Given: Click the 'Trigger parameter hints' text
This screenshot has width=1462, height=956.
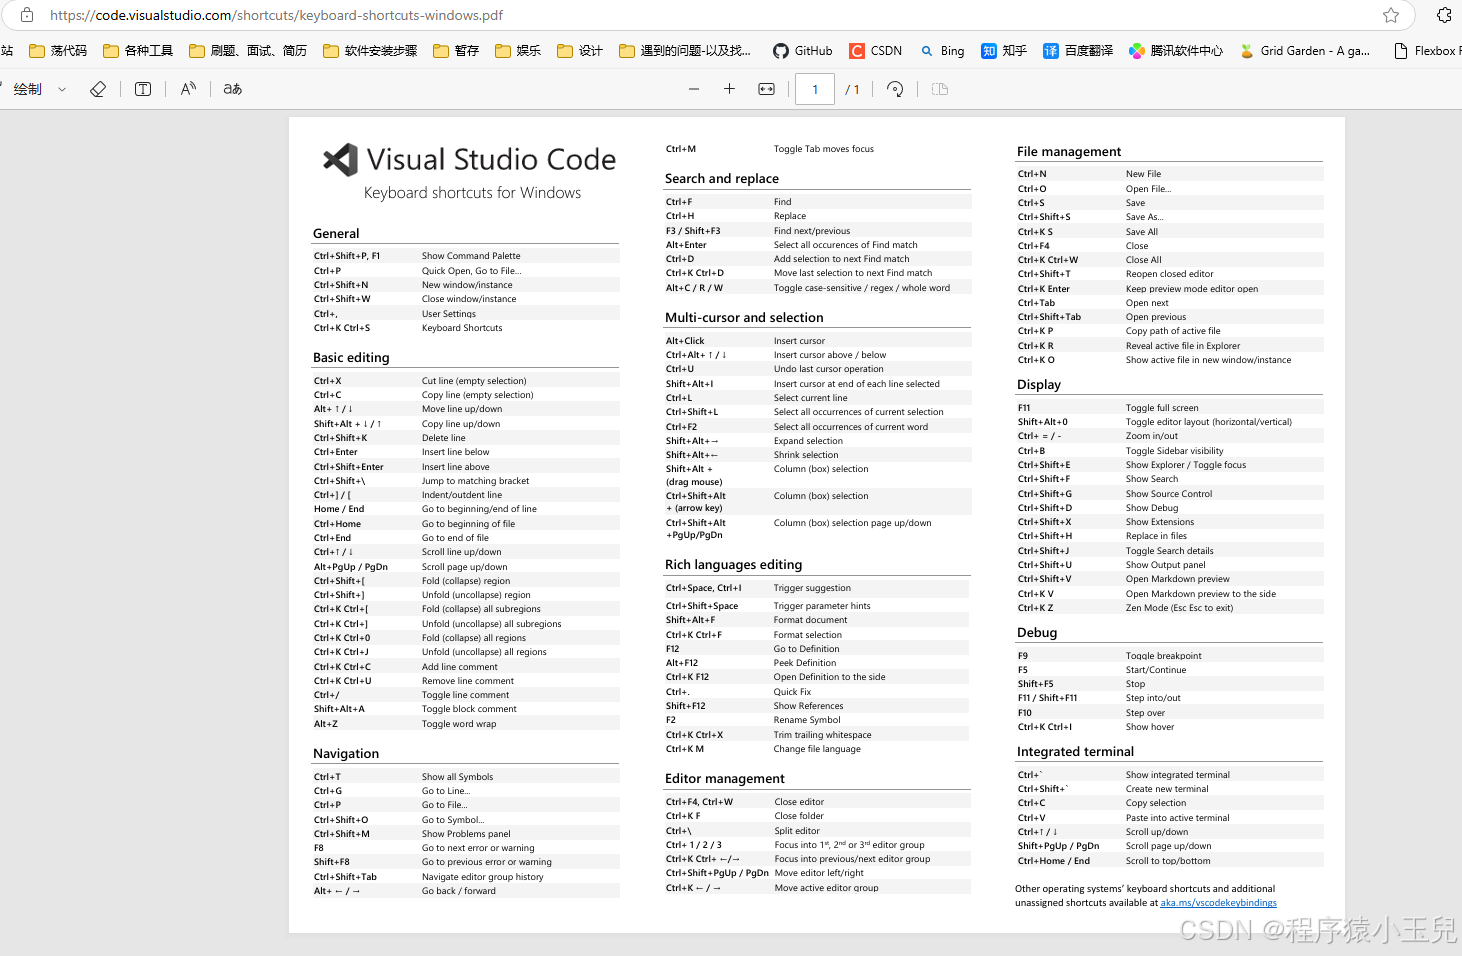Looking at the screenshot, I should point(821,606).
